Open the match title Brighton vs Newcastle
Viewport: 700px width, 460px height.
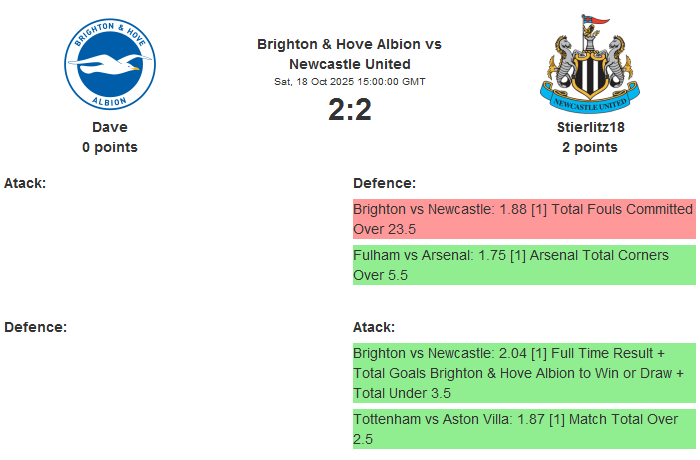point(349,54)
